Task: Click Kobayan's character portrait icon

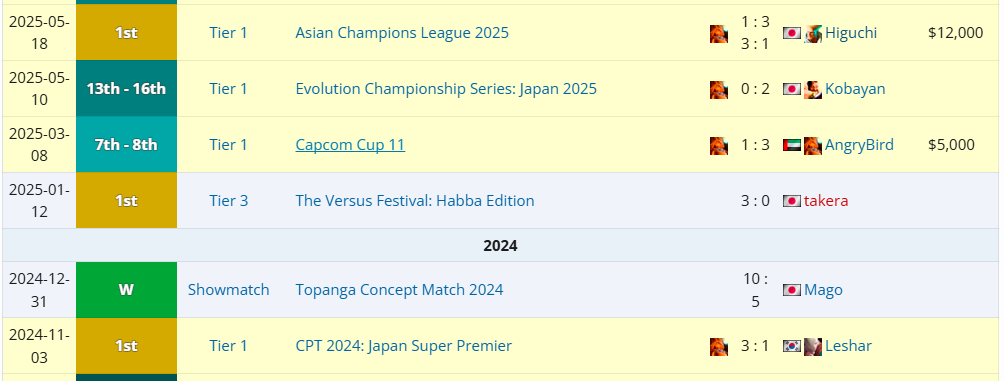Action: coord(813,89)
